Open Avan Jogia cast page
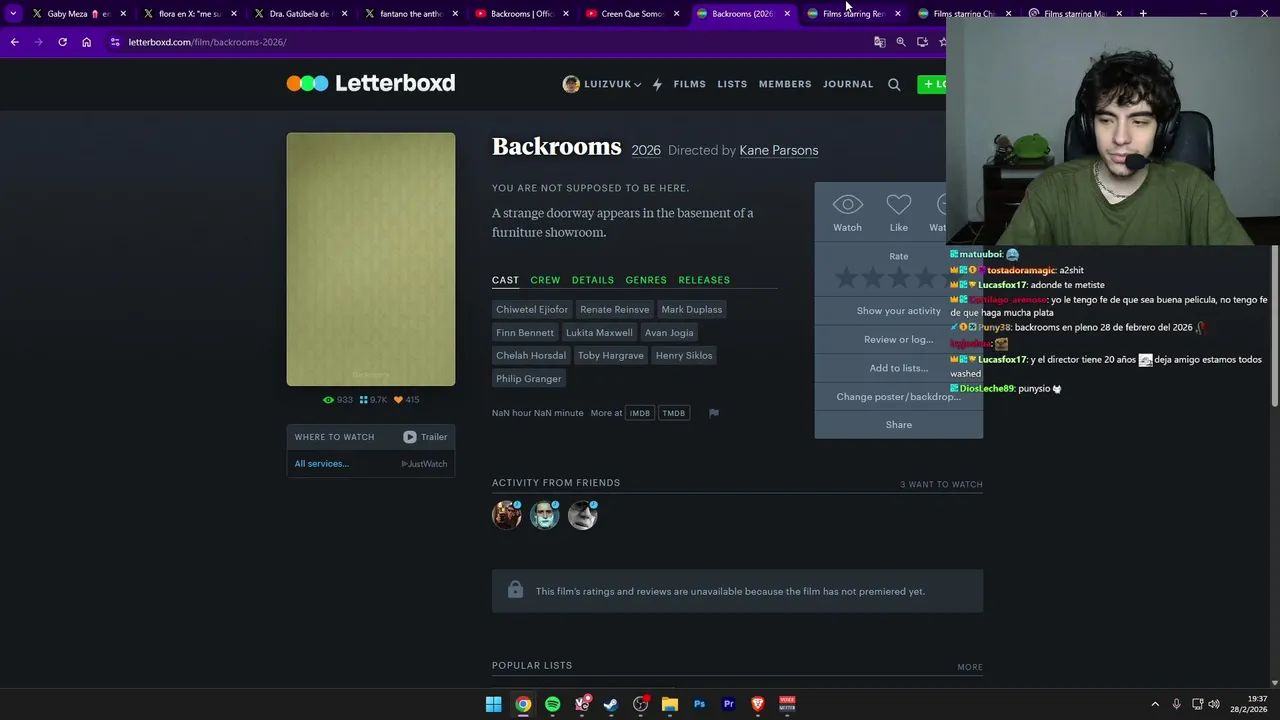Viewport: 1280px width, 720px height. pos(669,332)
